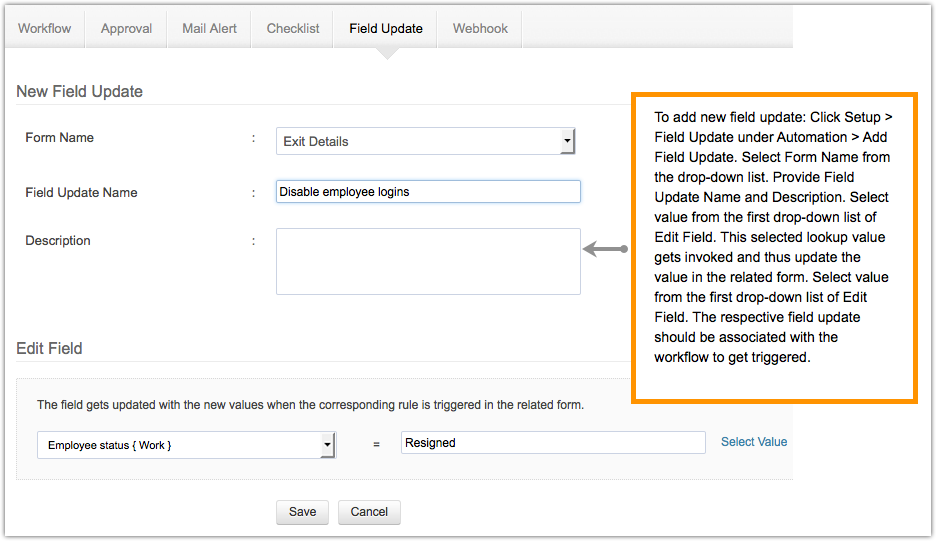Open the Workflow tab
The width and height of the screenshot is (936, 541).
pyautogui.click(x=45, y=29)
